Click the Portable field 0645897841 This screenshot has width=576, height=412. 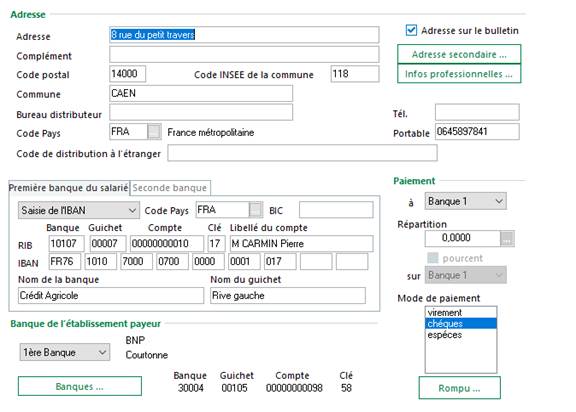477,131
